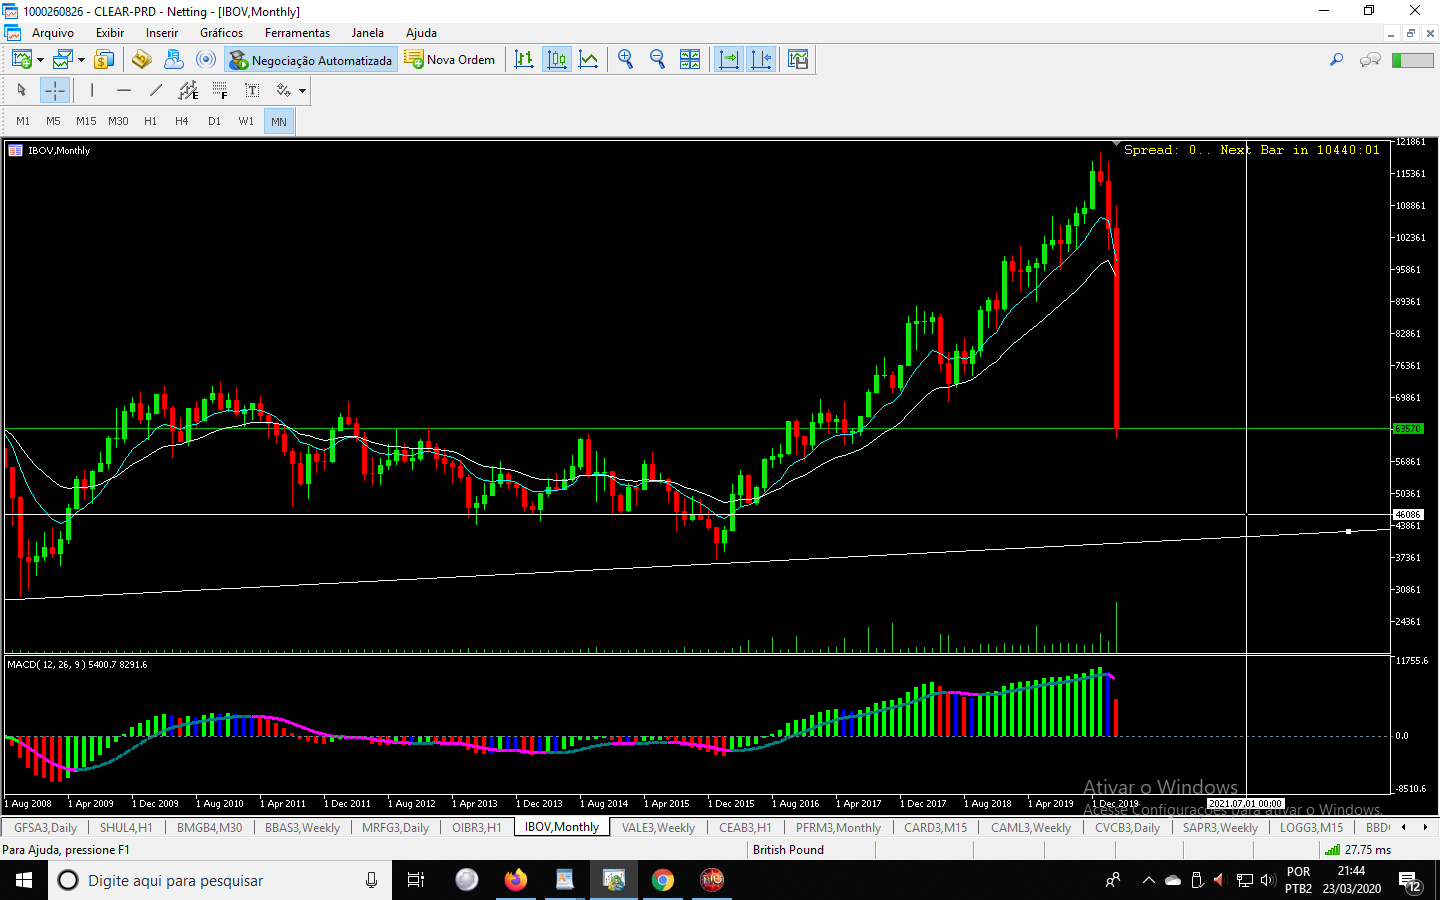Switch to H1 timeframe

coord(150,121)
